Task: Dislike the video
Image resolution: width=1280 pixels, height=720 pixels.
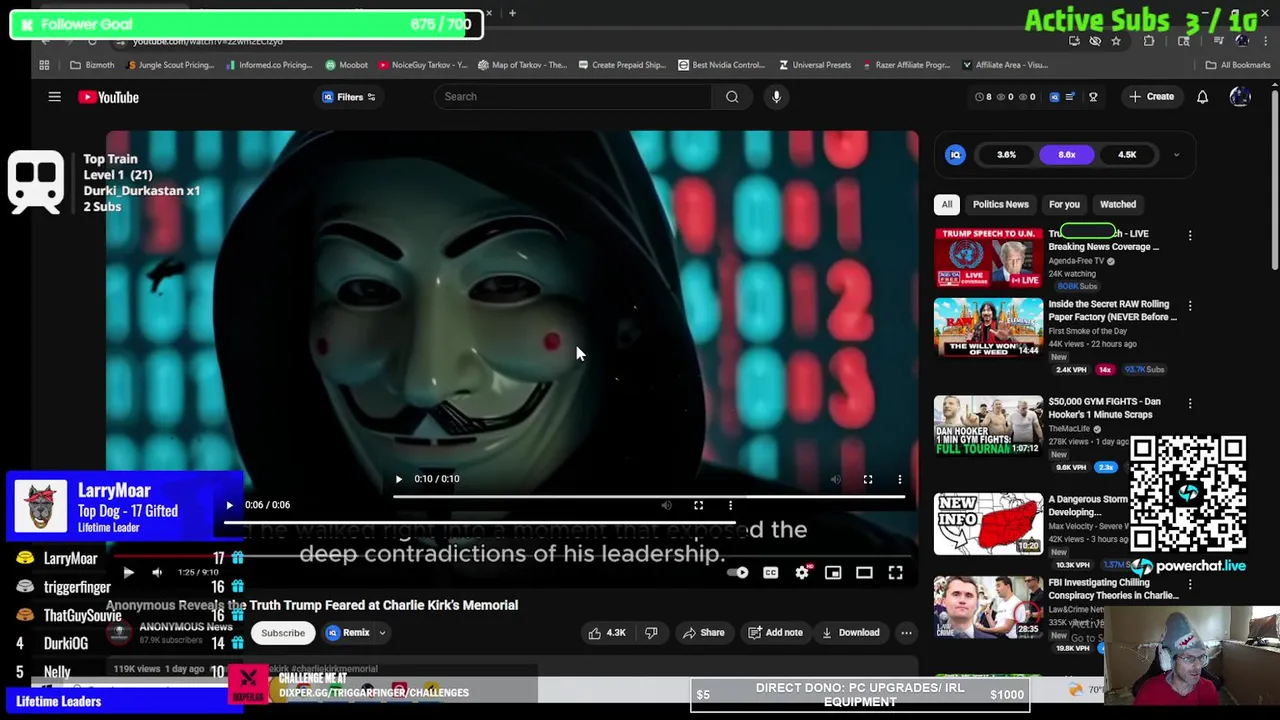Action: pyautogui.click(x=651, y=633)
